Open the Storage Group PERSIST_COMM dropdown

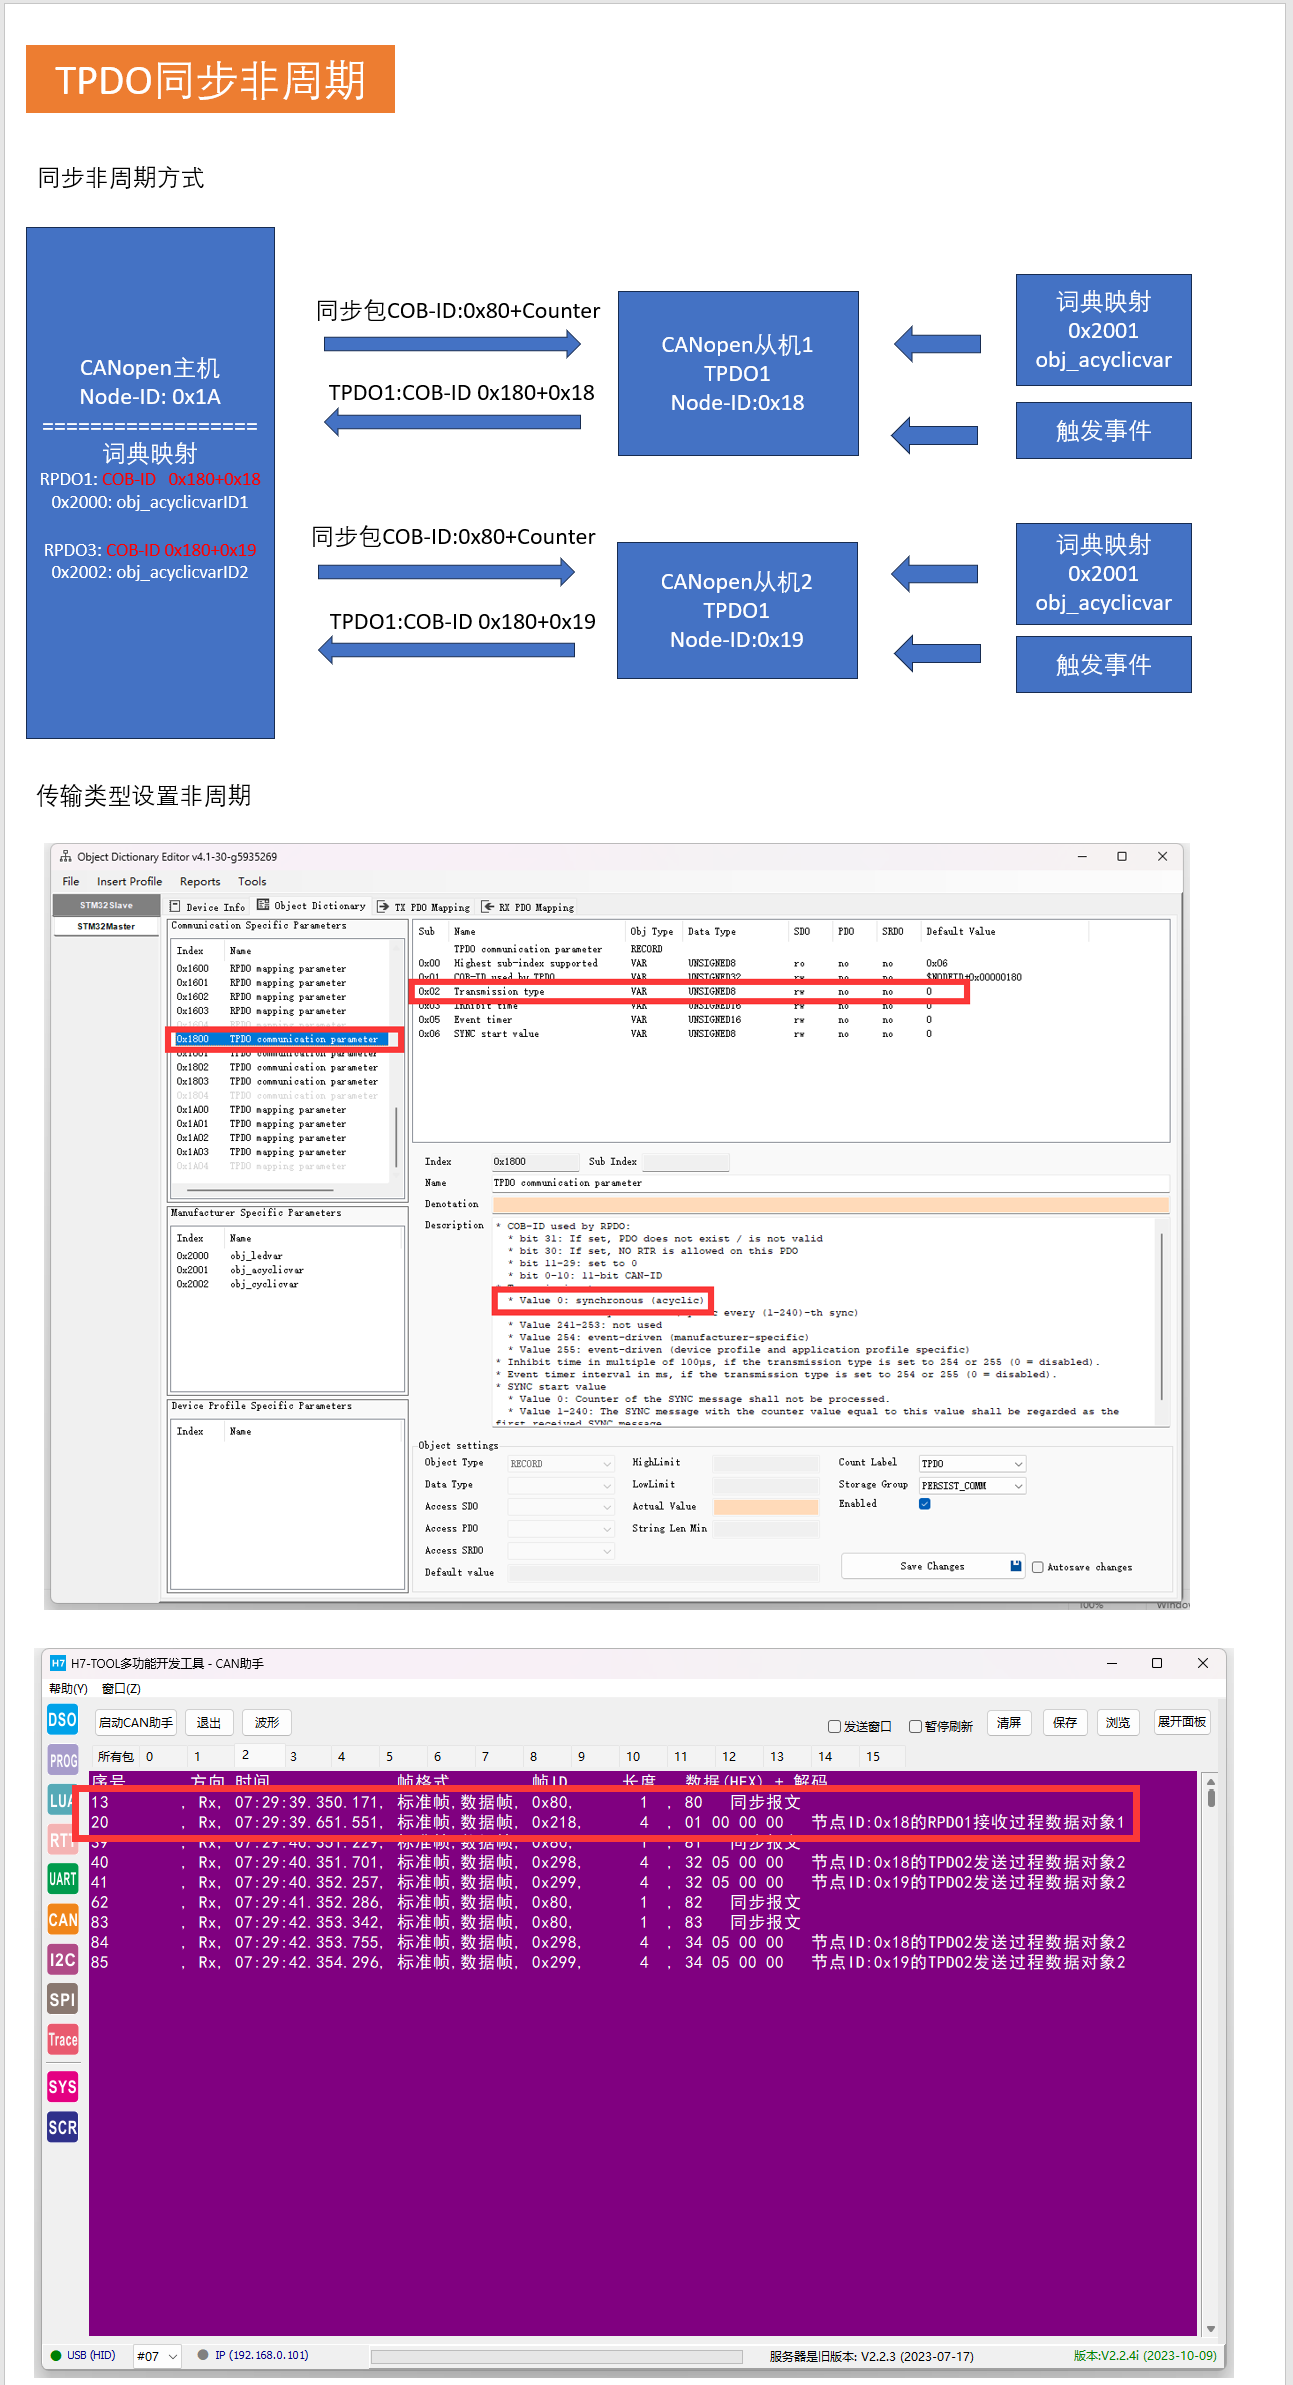(972, 1485)
